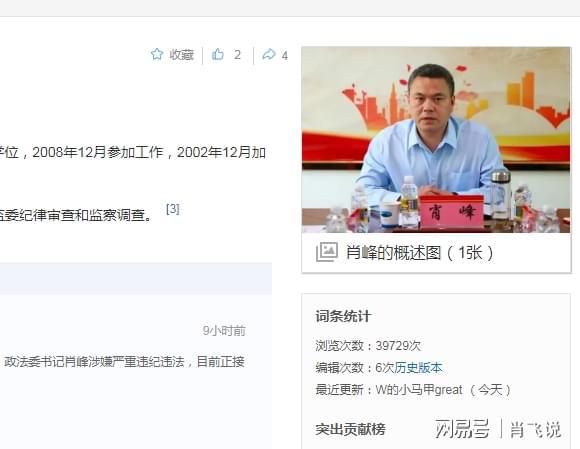Click the 收藏 label
580x449 pixels.
[x=182, y=55]
